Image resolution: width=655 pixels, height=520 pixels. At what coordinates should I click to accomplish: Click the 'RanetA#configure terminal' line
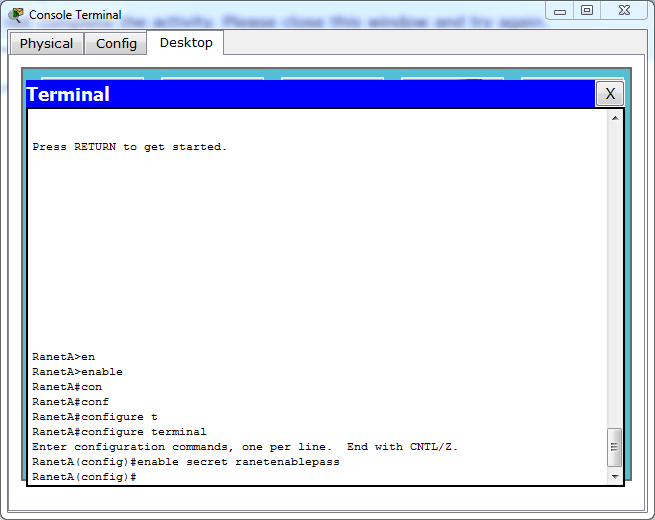point(119,432)
